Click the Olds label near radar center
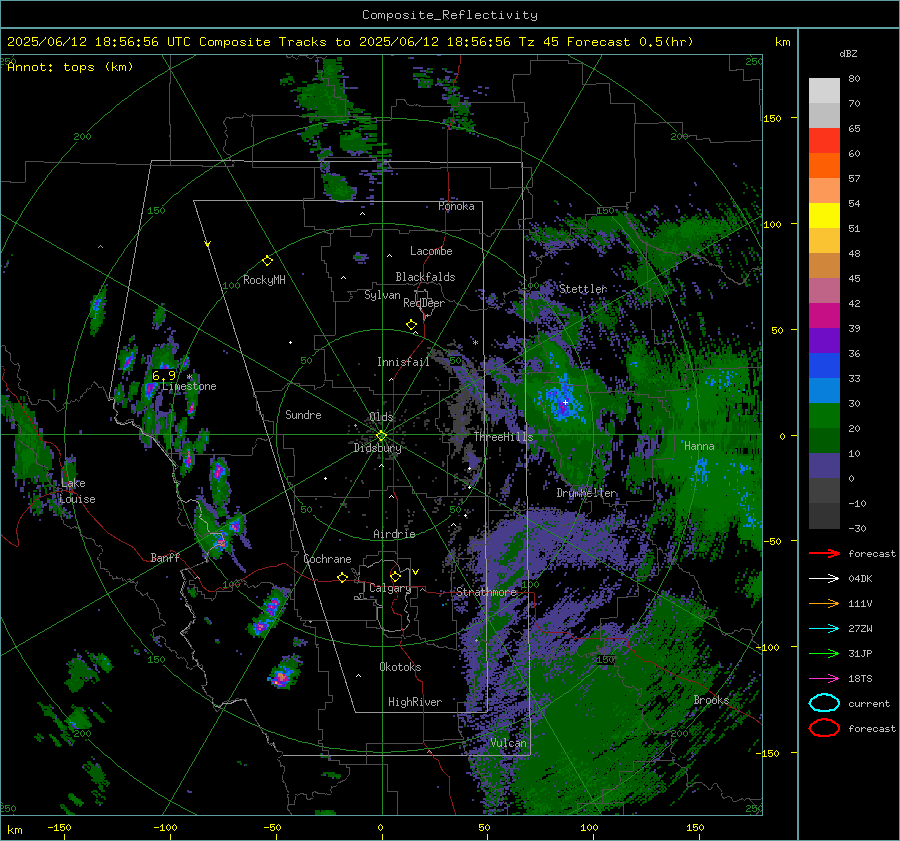The image size is (900, 841). click(381, 416)
